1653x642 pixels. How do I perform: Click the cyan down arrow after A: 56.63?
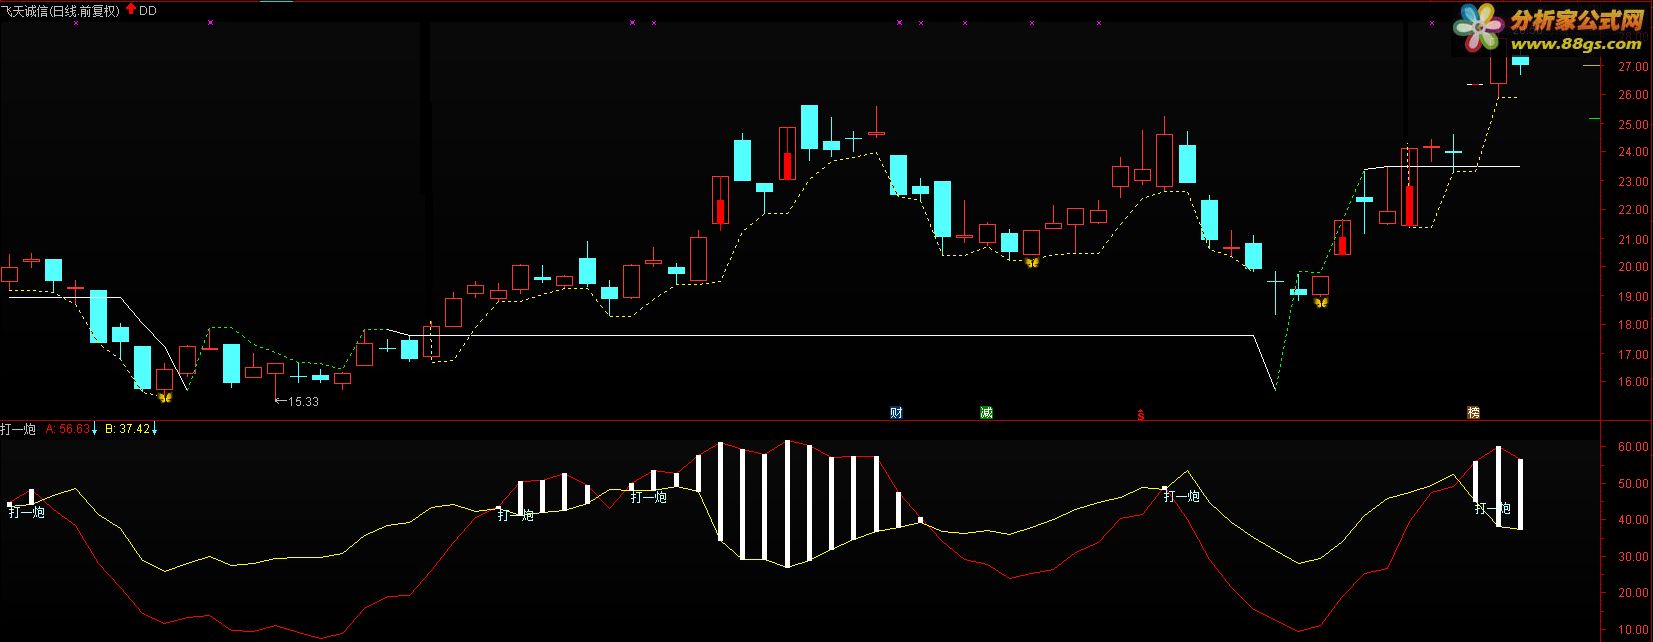tap(94, 429)
